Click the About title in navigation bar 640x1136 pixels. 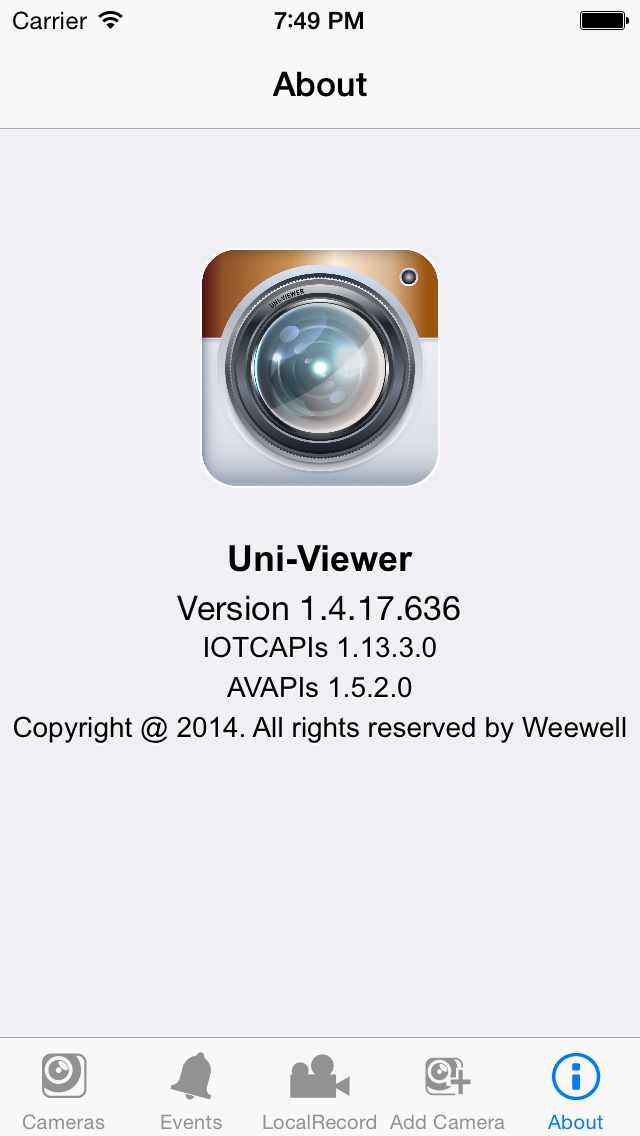click(x=320, y=84)
